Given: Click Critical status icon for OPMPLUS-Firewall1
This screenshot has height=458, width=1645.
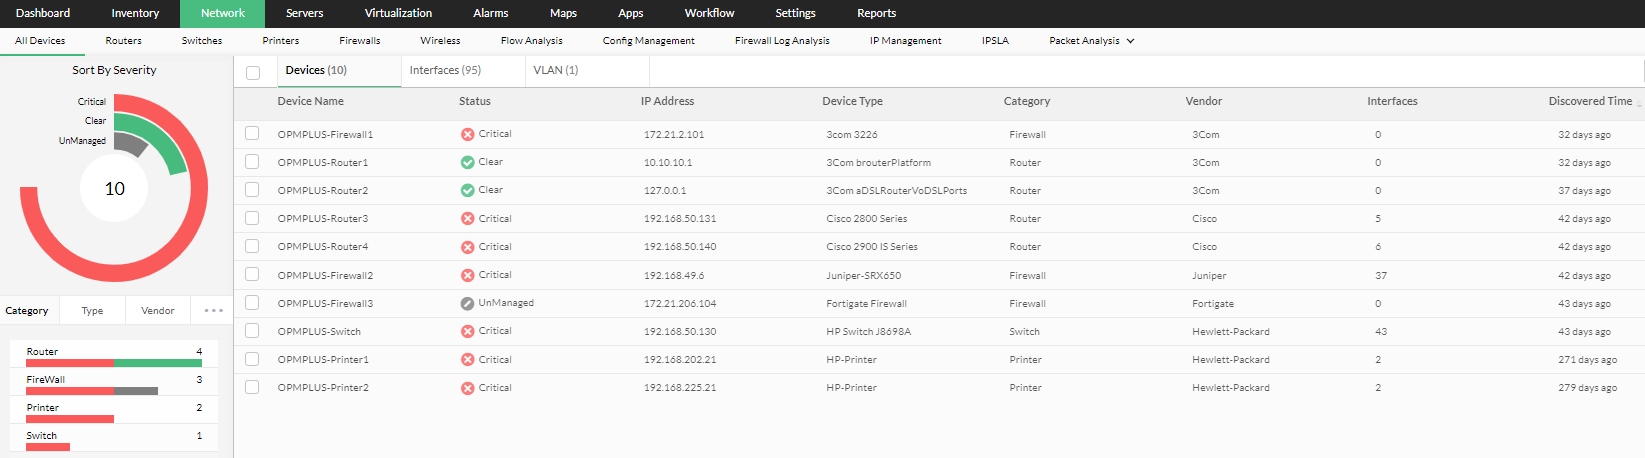Looking at the screenshot, I should [x=467, y=134].
